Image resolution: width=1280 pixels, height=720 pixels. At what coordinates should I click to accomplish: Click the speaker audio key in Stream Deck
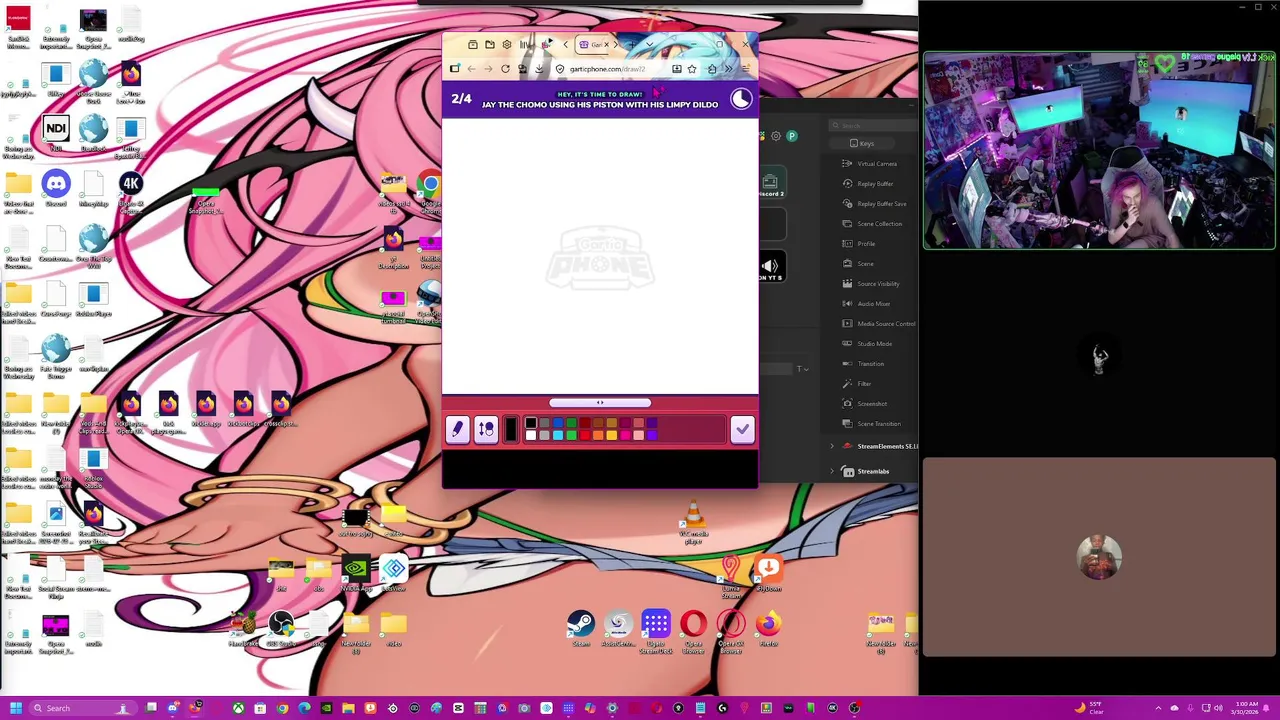click(x=770, y=267)
